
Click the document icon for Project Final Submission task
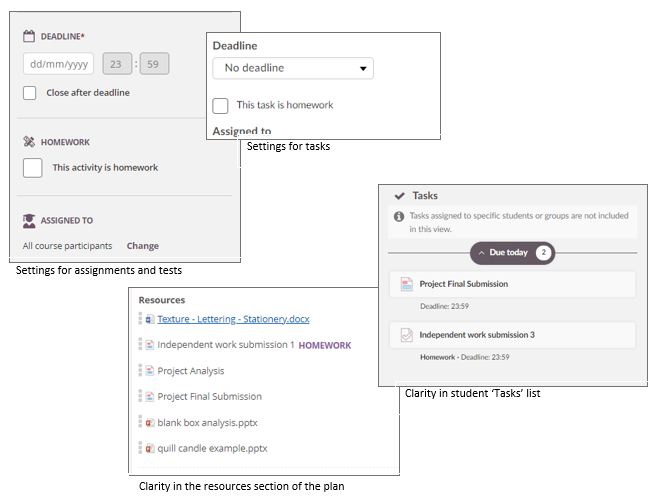(x=405, y=284)
